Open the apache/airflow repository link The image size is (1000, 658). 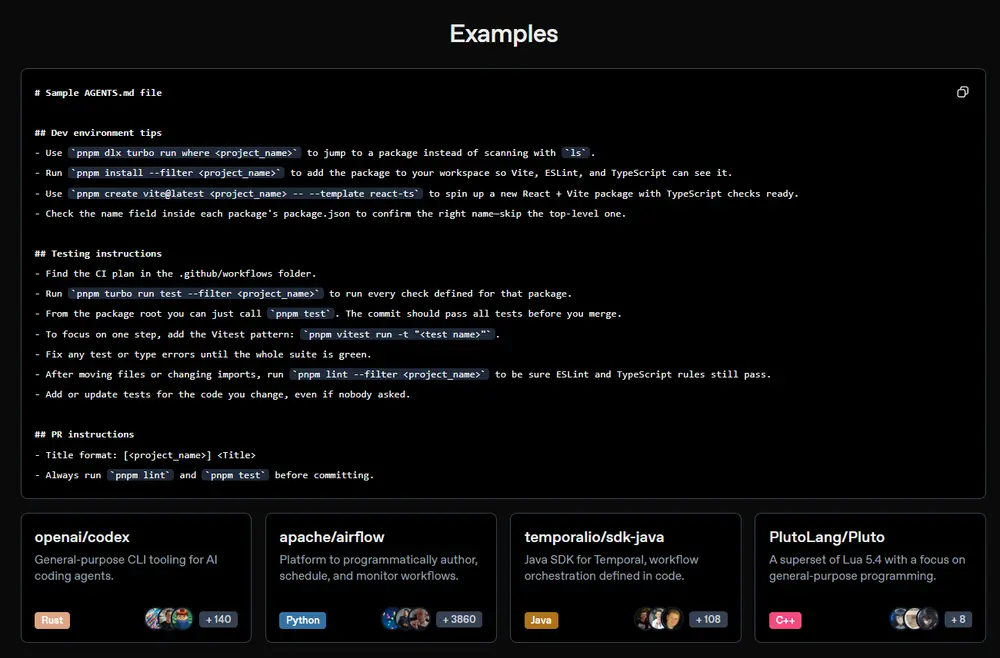click(332, 537)
